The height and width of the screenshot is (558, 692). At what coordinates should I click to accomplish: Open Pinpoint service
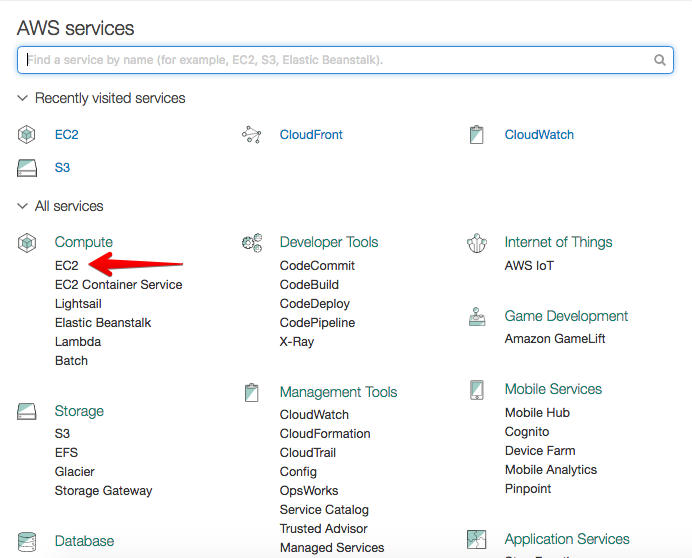[528, 488]
